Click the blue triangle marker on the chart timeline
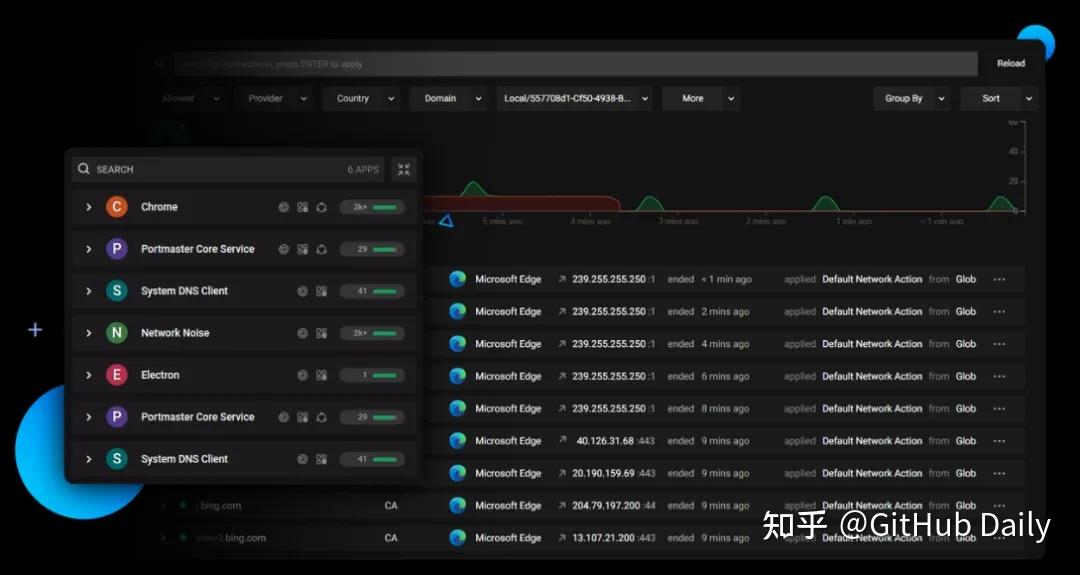 click(x=446, y=221)
